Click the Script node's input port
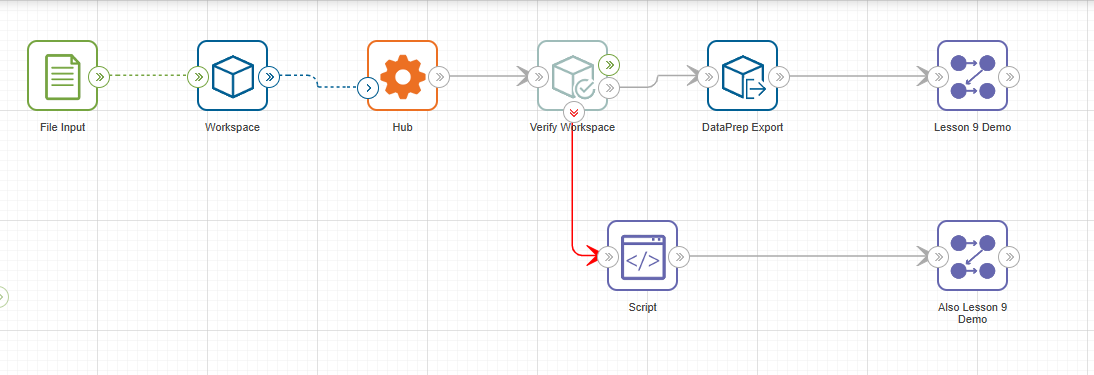This screenshot has height=375, width=1094. 608,257
